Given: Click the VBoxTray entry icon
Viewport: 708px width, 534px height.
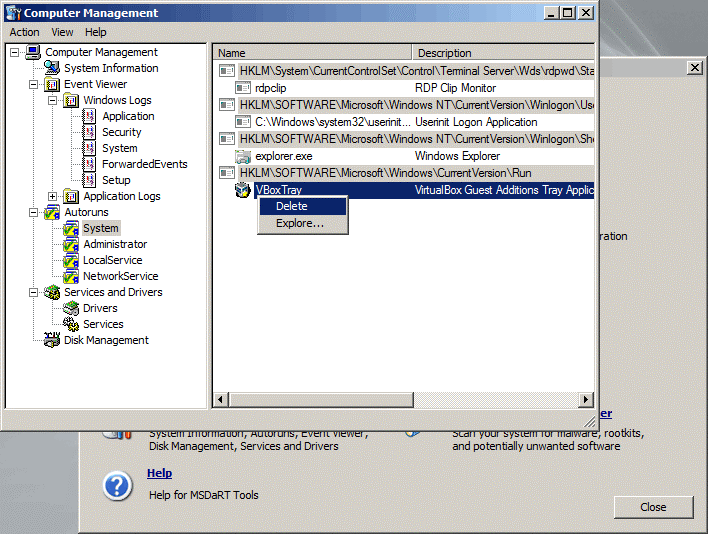Looking at the screenshot, I should 242,190.
